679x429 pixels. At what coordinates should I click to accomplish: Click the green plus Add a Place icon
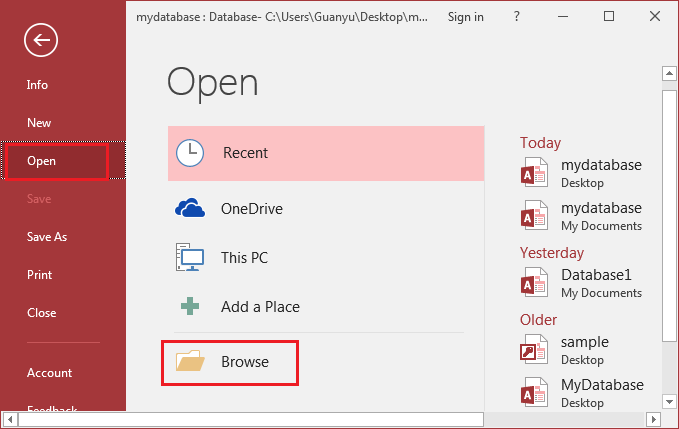(190, 306)
